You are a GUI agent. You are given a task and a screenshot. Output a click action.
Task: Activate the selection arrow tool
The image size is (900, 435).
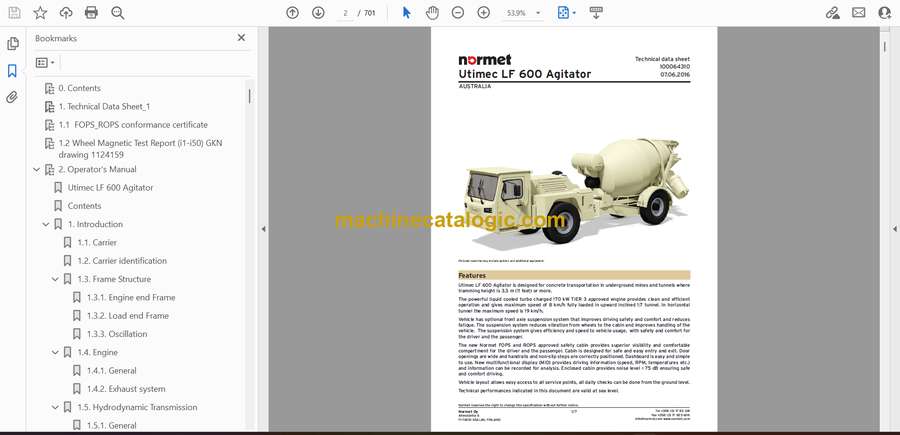pyautogui.click(x=406, y=13)
